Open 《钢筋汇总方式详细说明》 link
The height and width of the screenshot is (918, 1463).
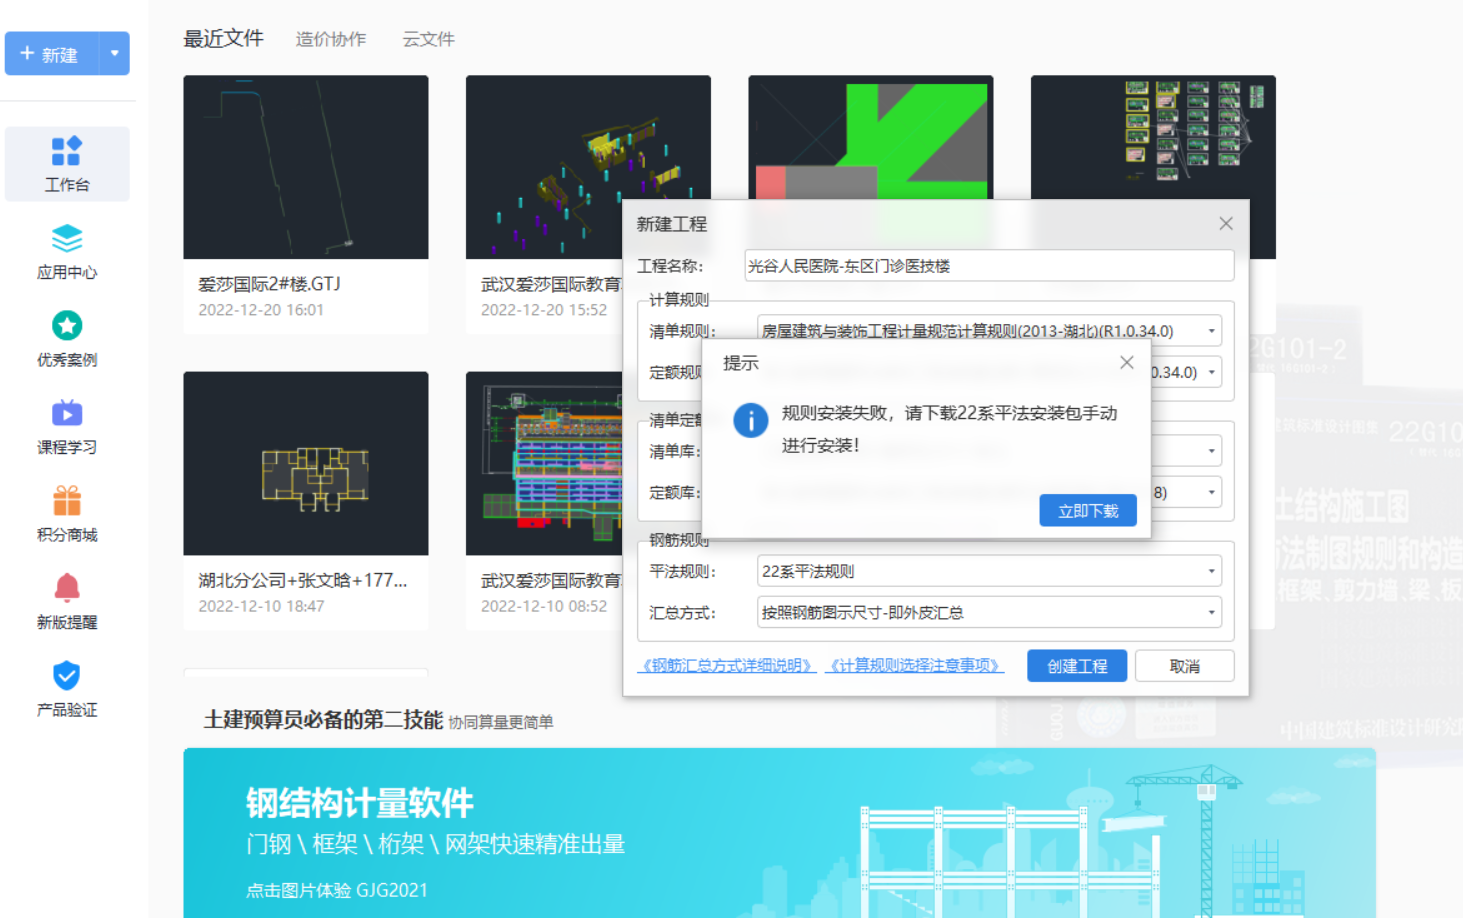point(727,665)
